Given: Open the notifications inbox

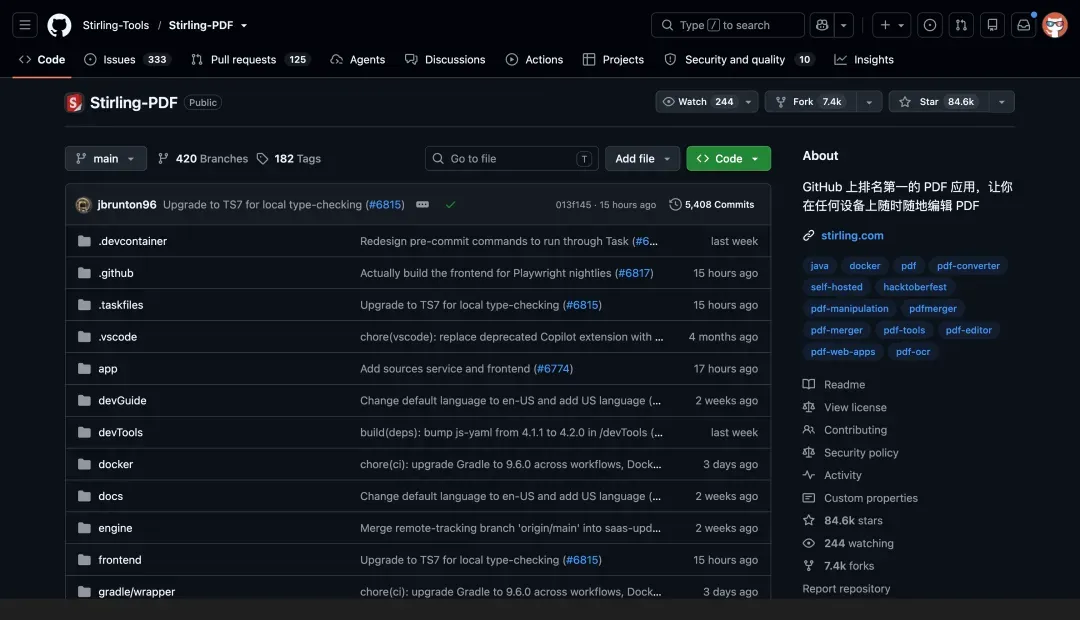Looking at the screenshot, I should [x=1024, y=25].
